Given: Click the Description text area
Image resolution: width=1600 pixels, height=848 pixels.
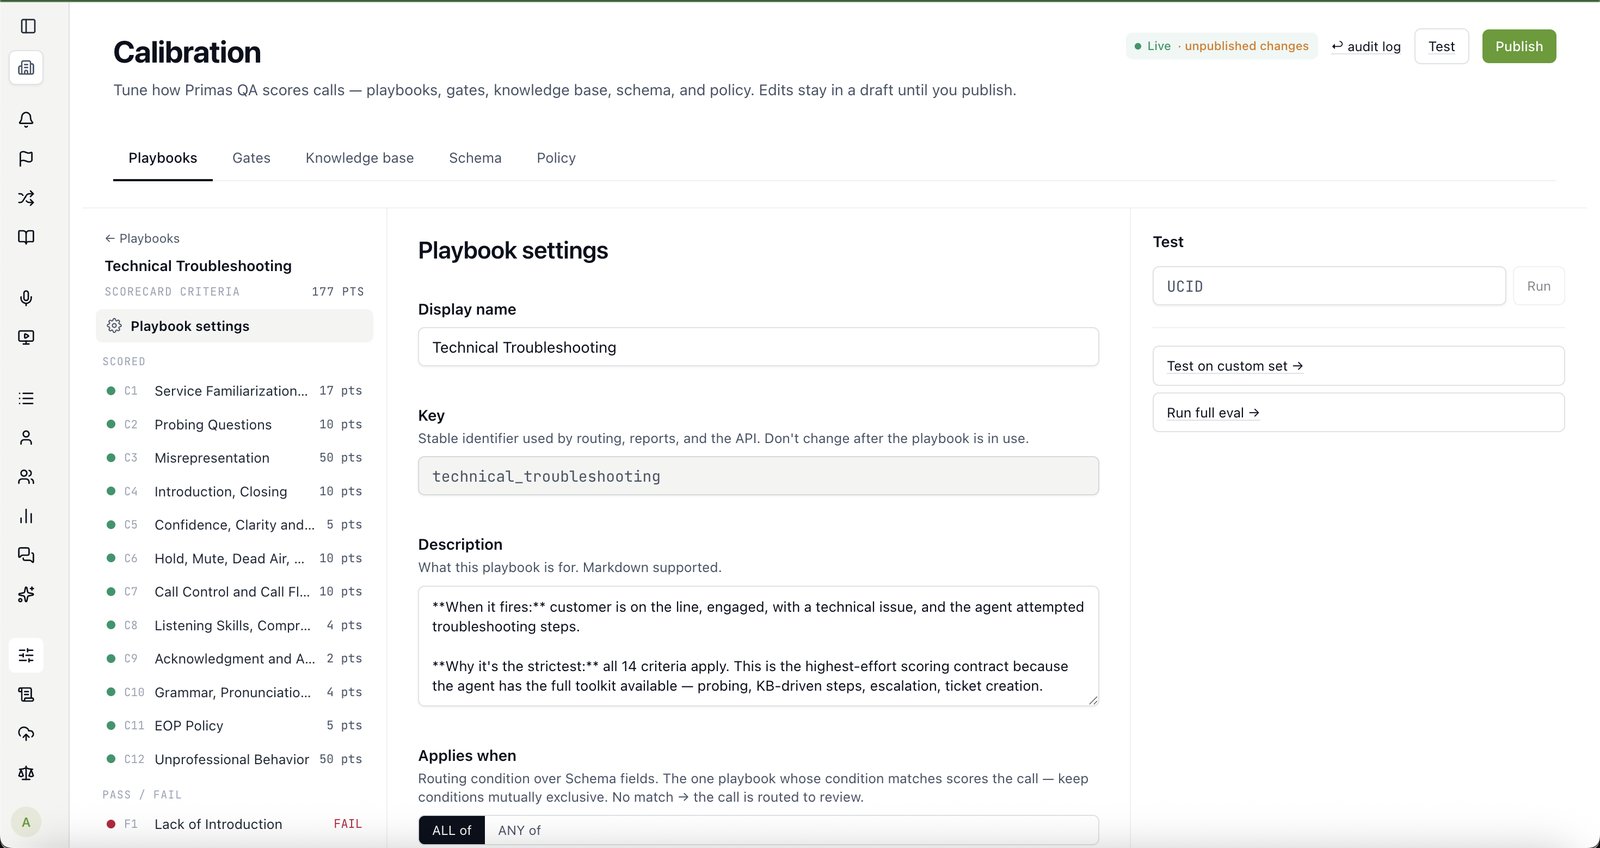Looking at the screenshot, I should tap(758, 646).
